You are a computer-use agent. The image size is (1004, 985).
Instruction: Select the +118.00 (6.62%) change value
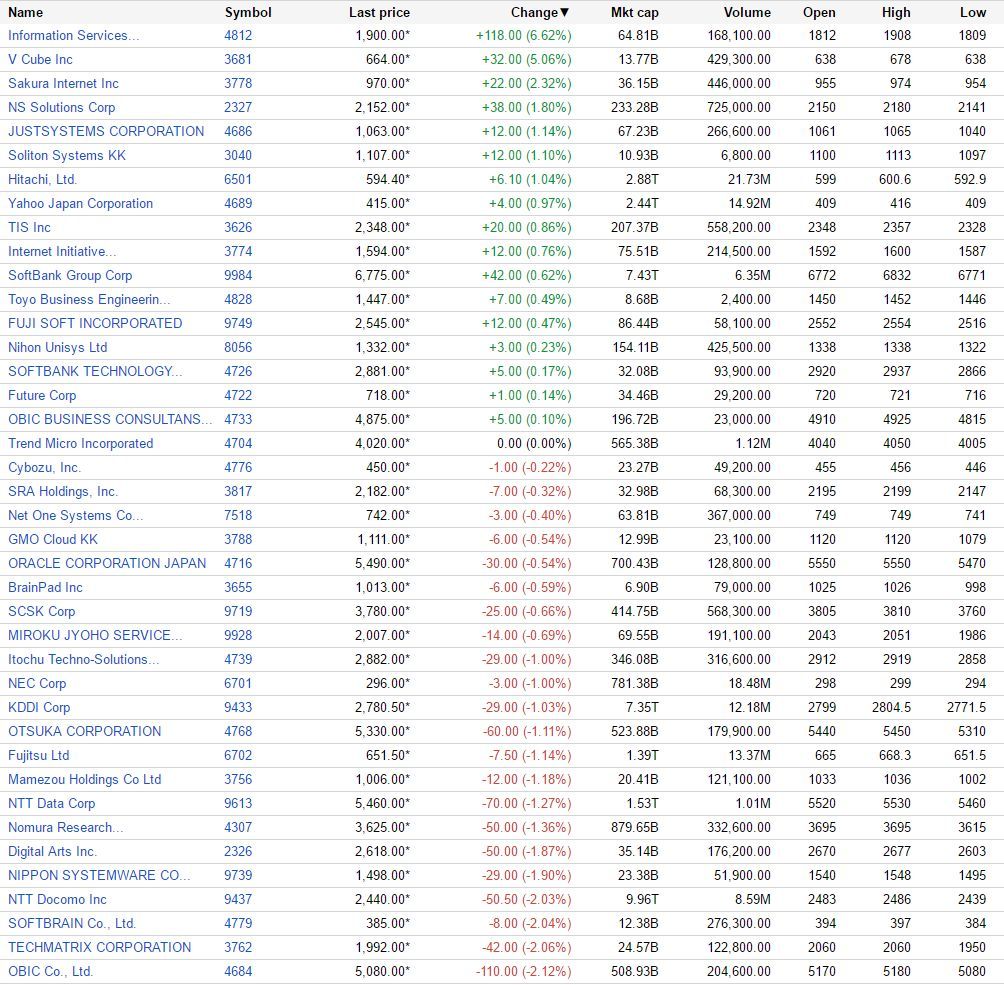point(523,35)
